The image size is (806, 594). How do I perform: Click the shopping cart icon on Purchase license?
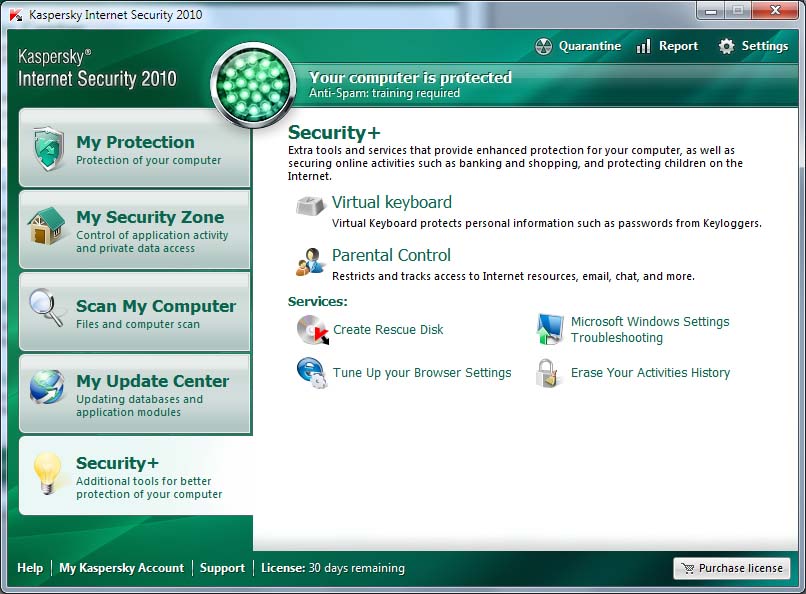pyautogui.click(x=687, y=568)
